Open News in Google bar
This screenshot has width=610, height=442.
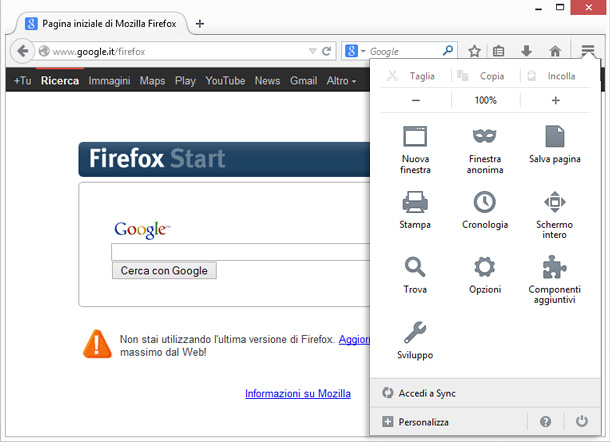point(267,81)
